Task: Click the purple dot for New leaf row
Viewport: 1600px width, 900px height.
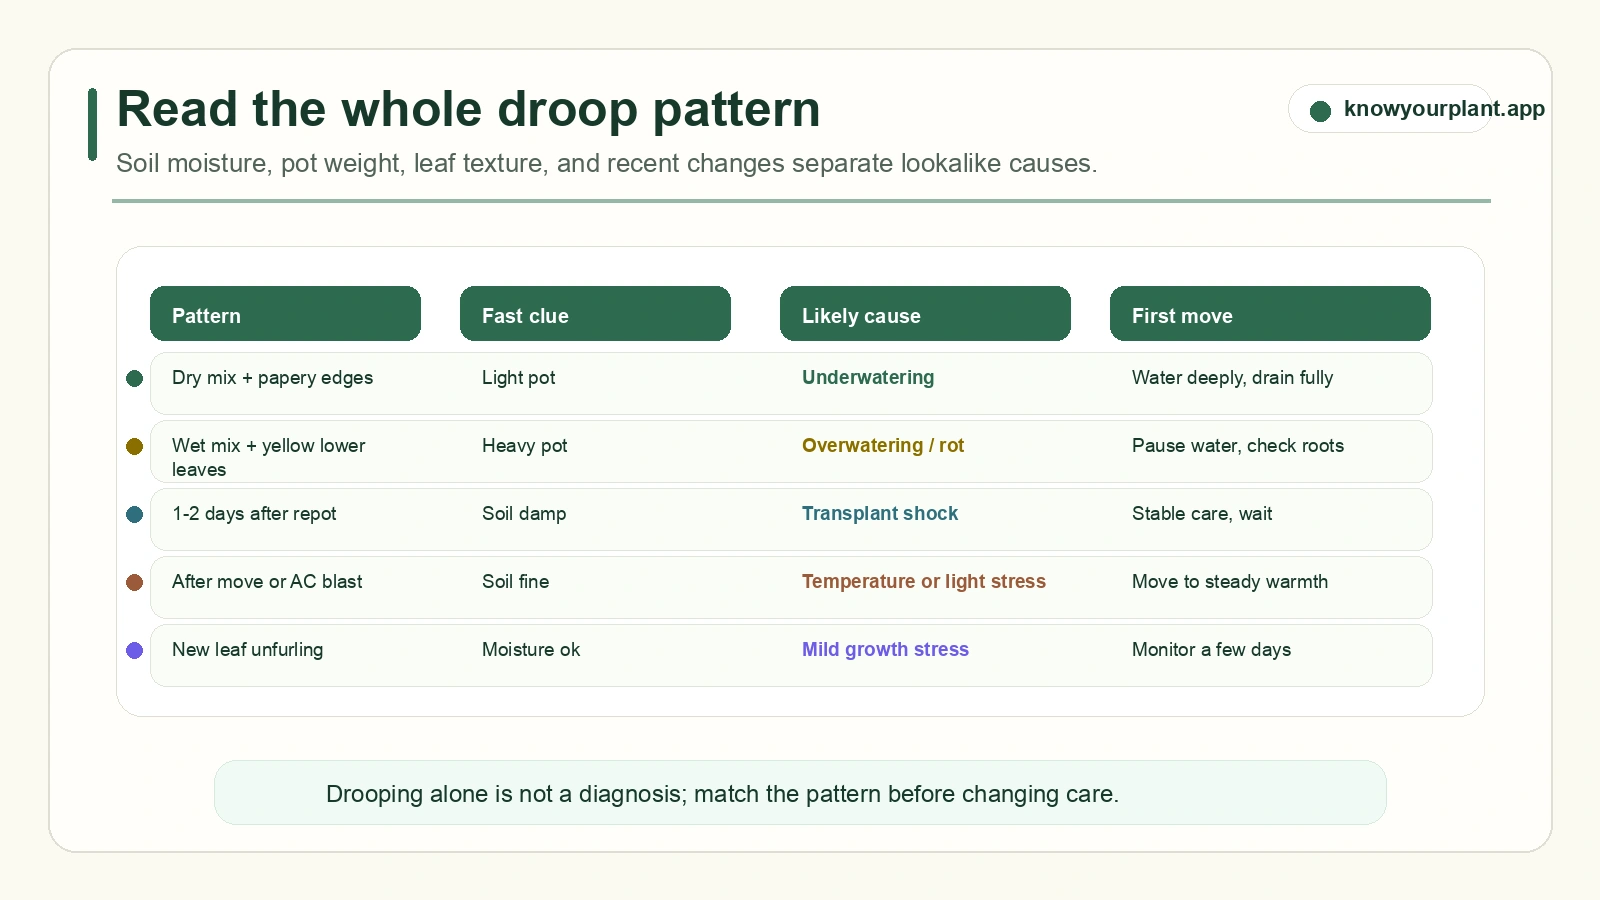Action: tap(134, 651)
